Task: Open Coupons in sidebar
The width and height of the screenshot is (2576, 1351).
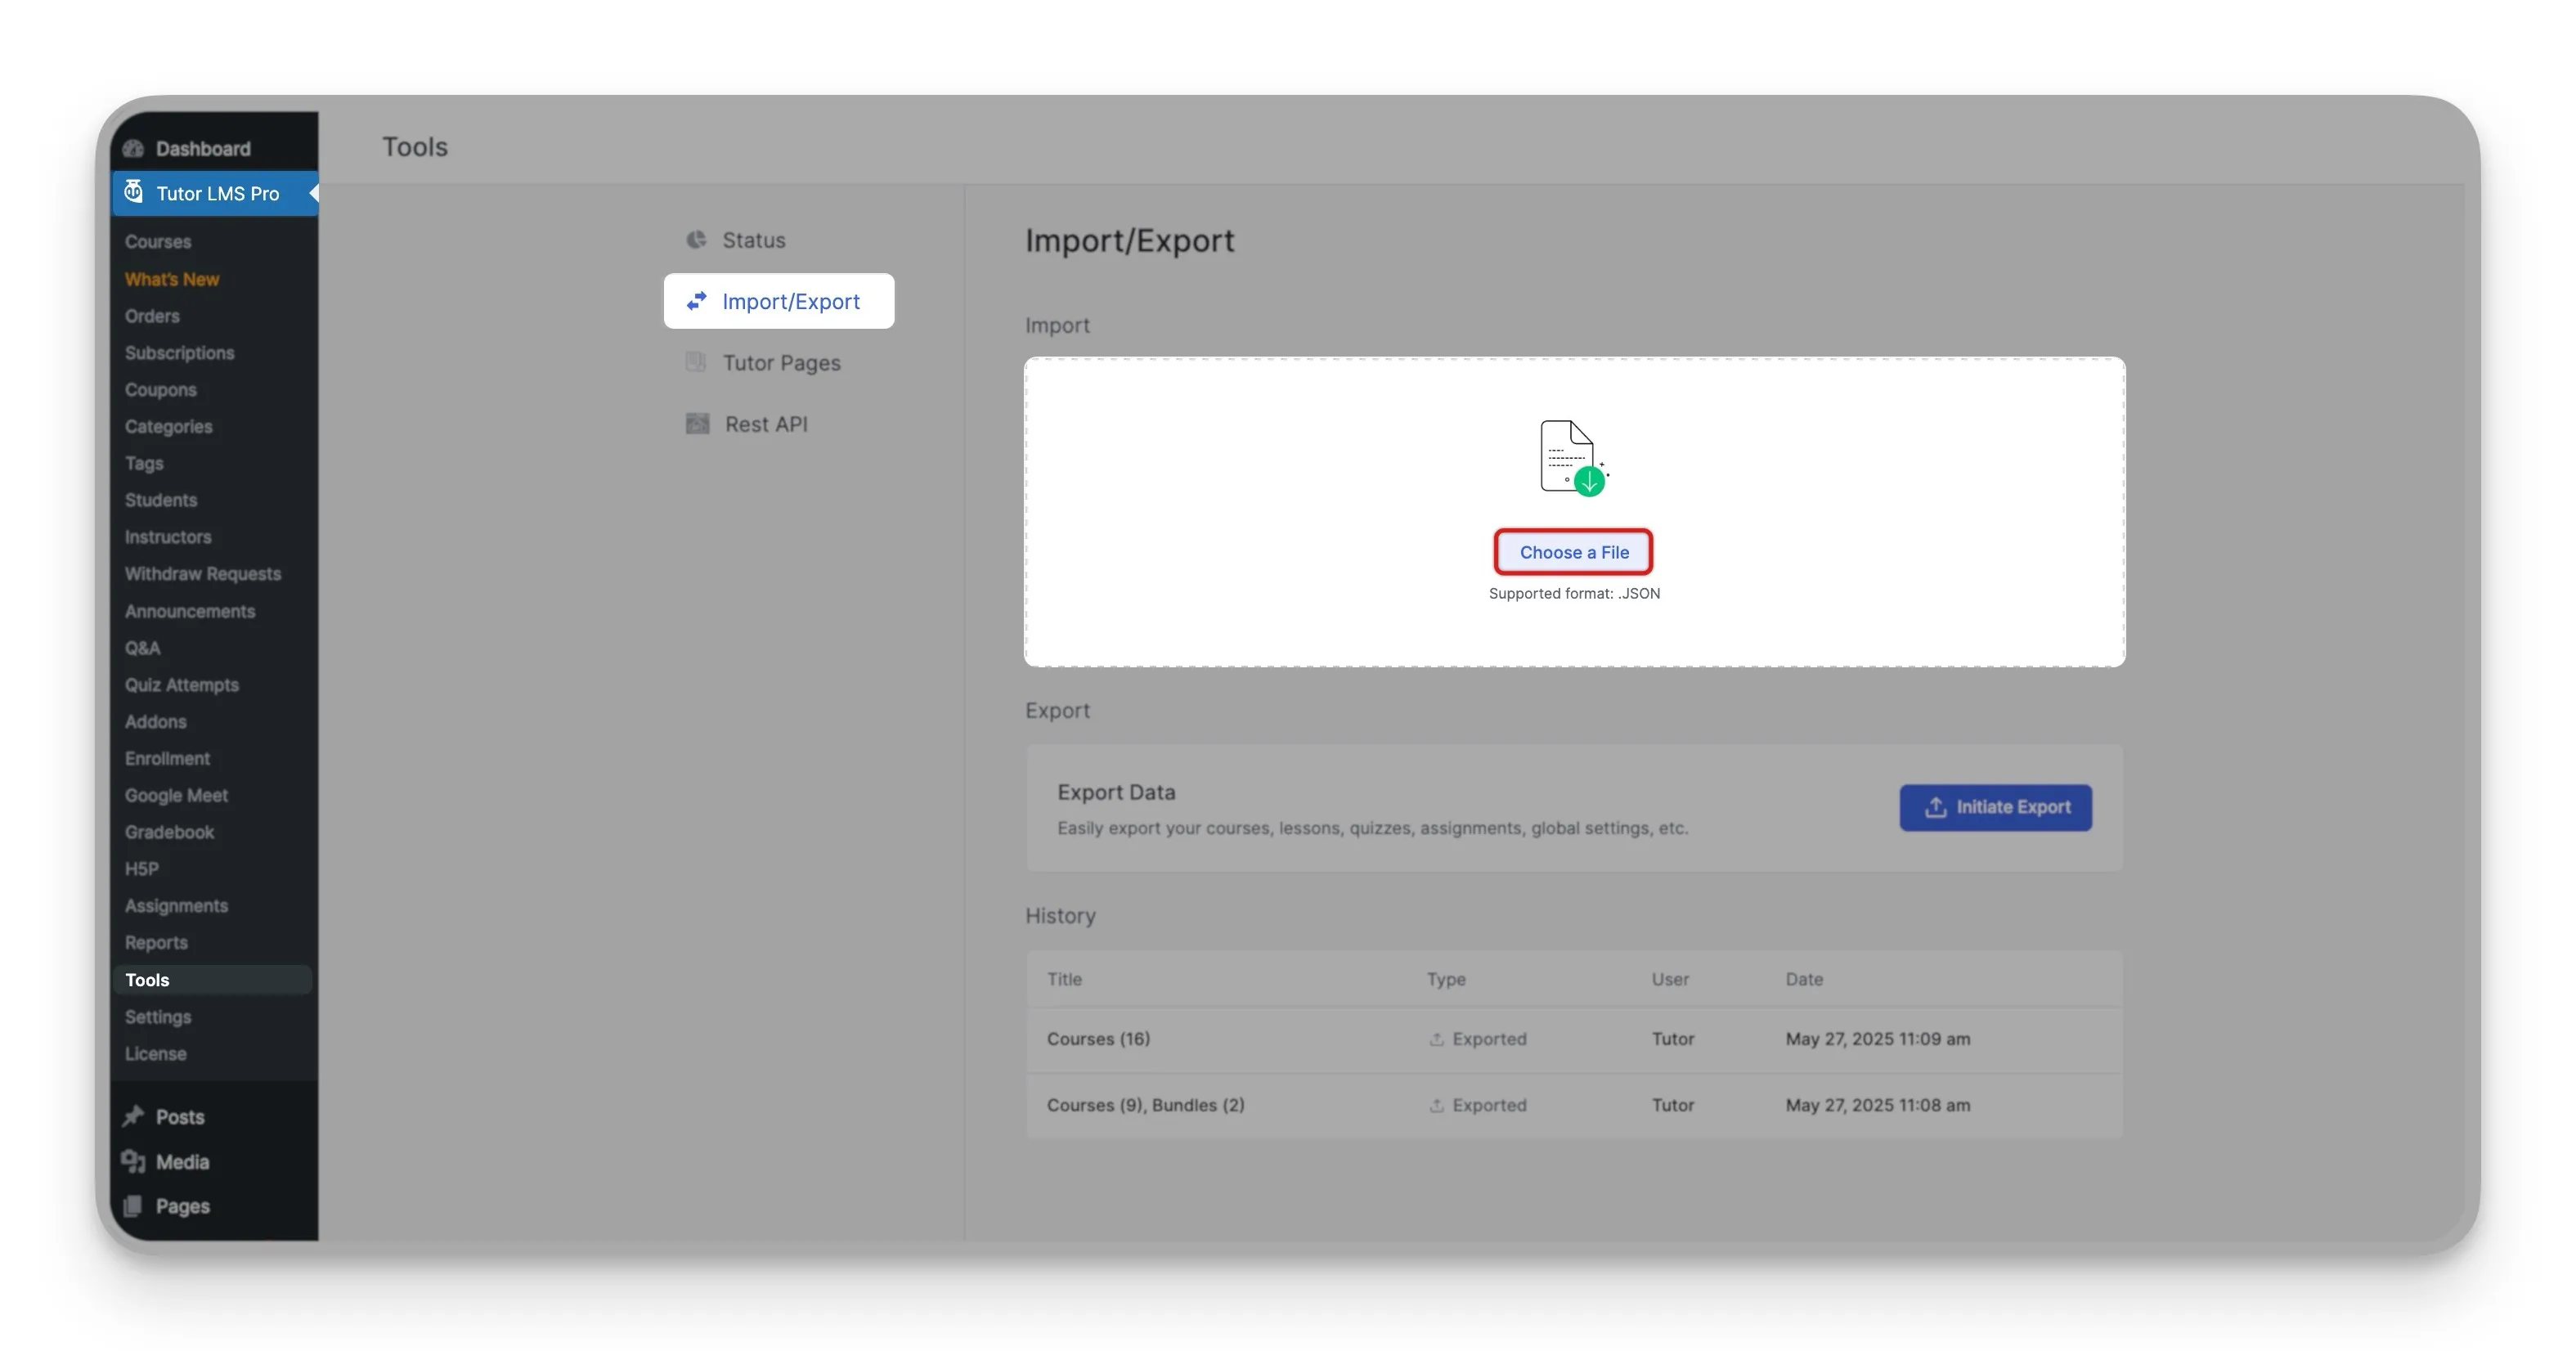Action: pyautogui.click(x=160, y=390)
